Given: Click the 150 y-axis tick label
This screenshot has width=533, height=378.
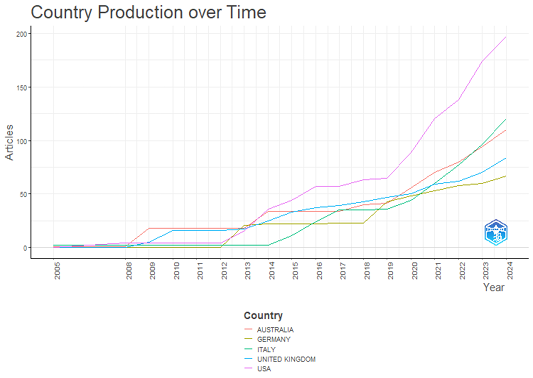Looking at the screenshot, I should coord(21,87).
